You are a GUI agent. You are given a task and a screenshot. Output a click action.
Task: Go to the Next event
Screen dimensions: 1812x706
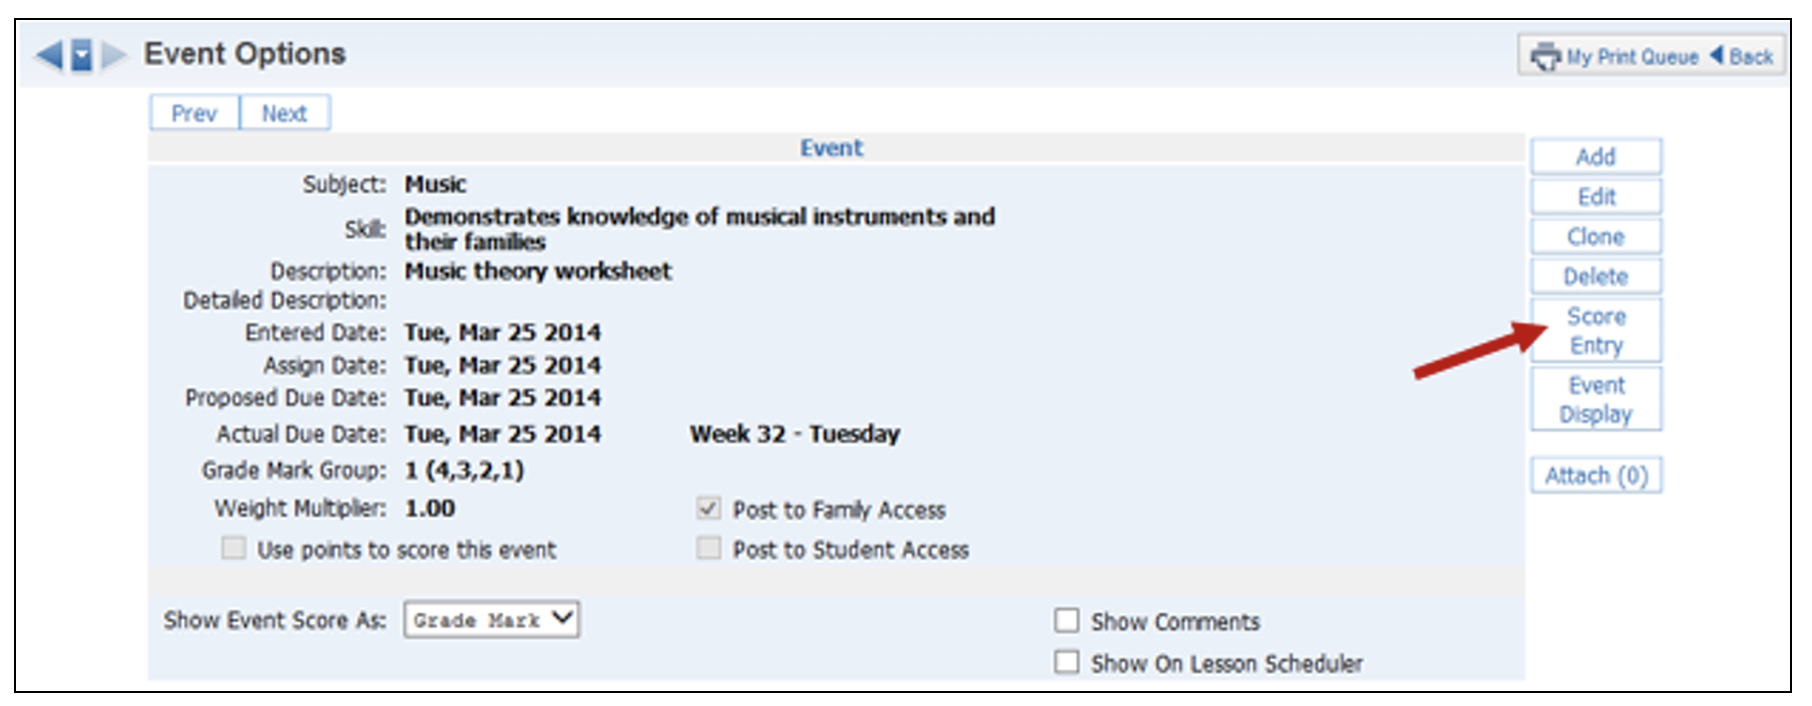point(284,113)
